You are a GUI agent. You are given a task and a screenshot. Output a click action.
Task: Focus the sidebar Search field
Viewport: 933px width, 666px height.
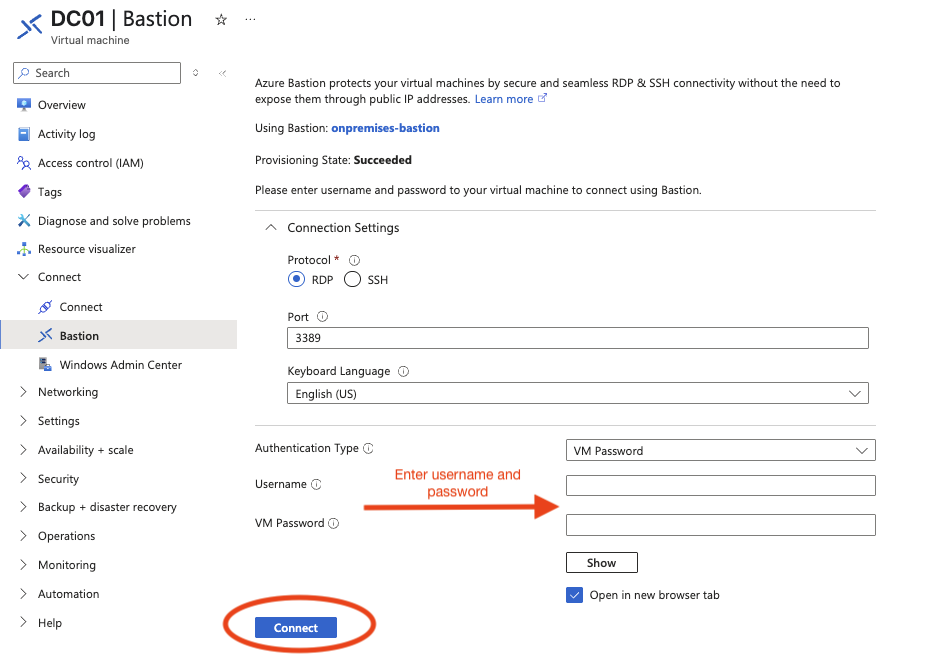[x=97, y=73]
